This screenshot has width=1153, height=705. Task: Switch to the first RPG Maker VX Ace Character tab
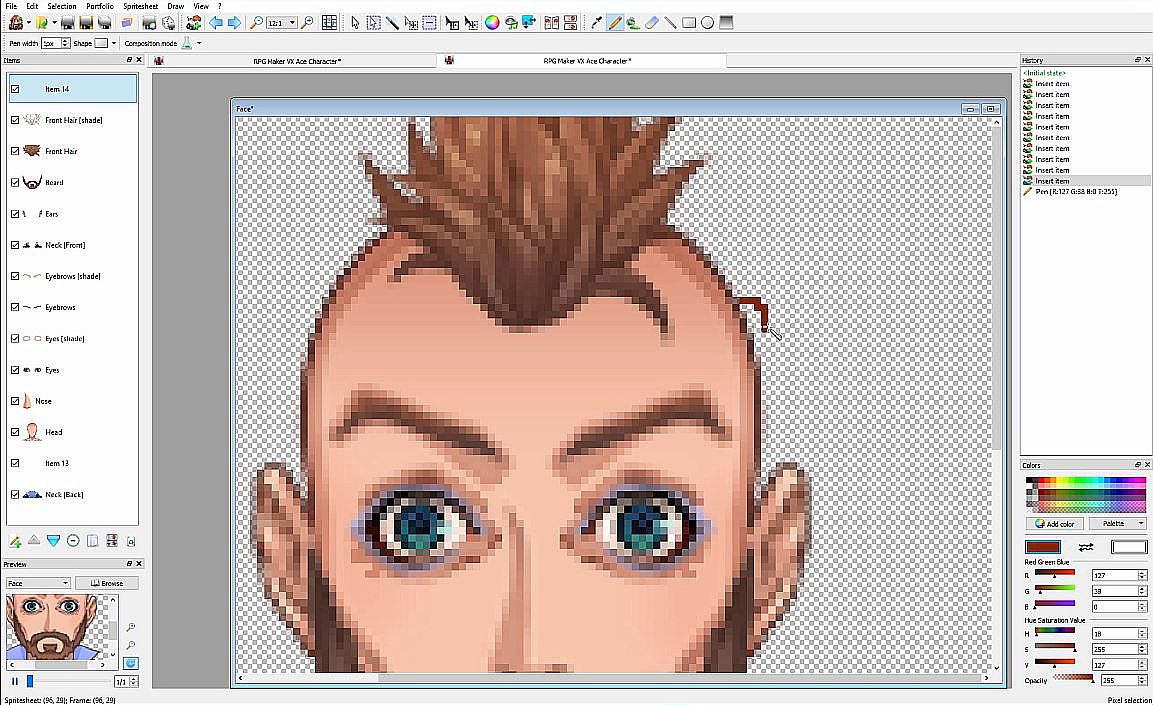pos(292,61)
